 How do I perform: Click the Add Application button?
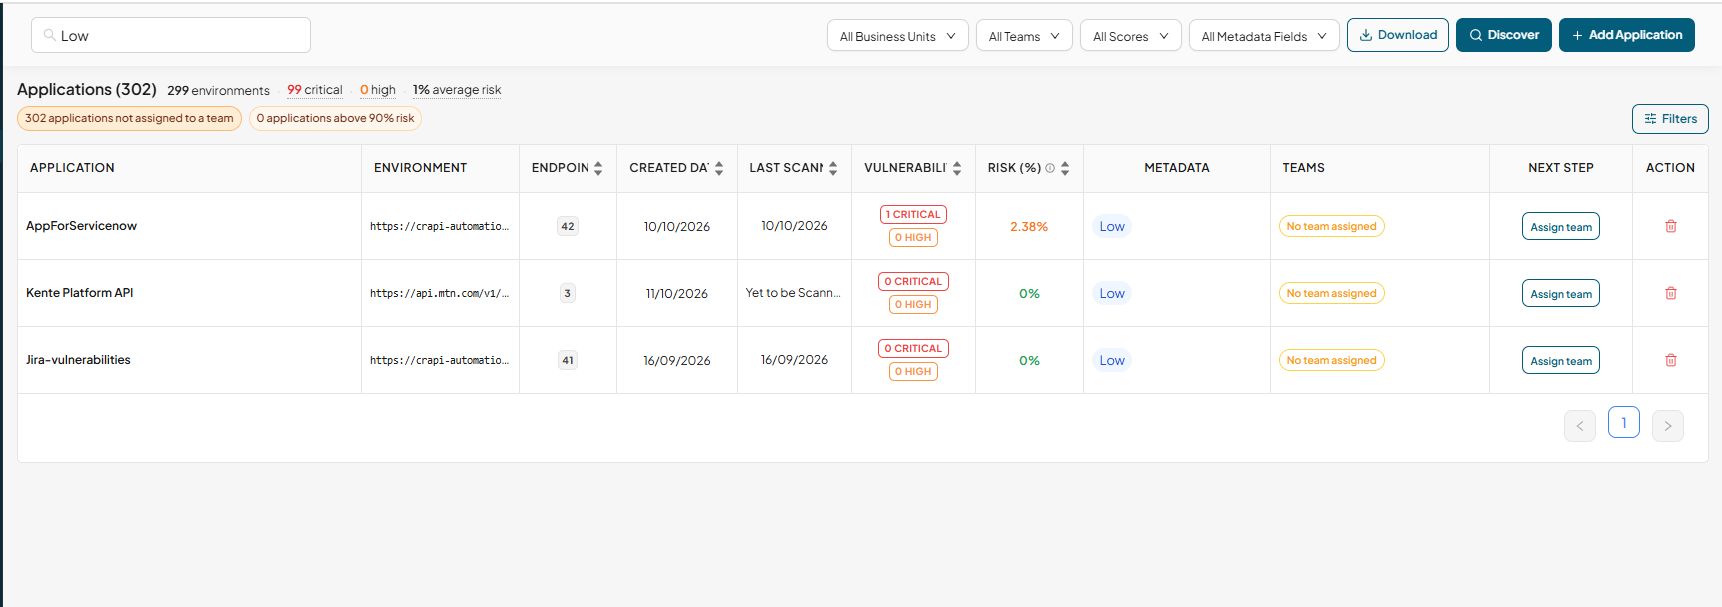[1627, 35]
